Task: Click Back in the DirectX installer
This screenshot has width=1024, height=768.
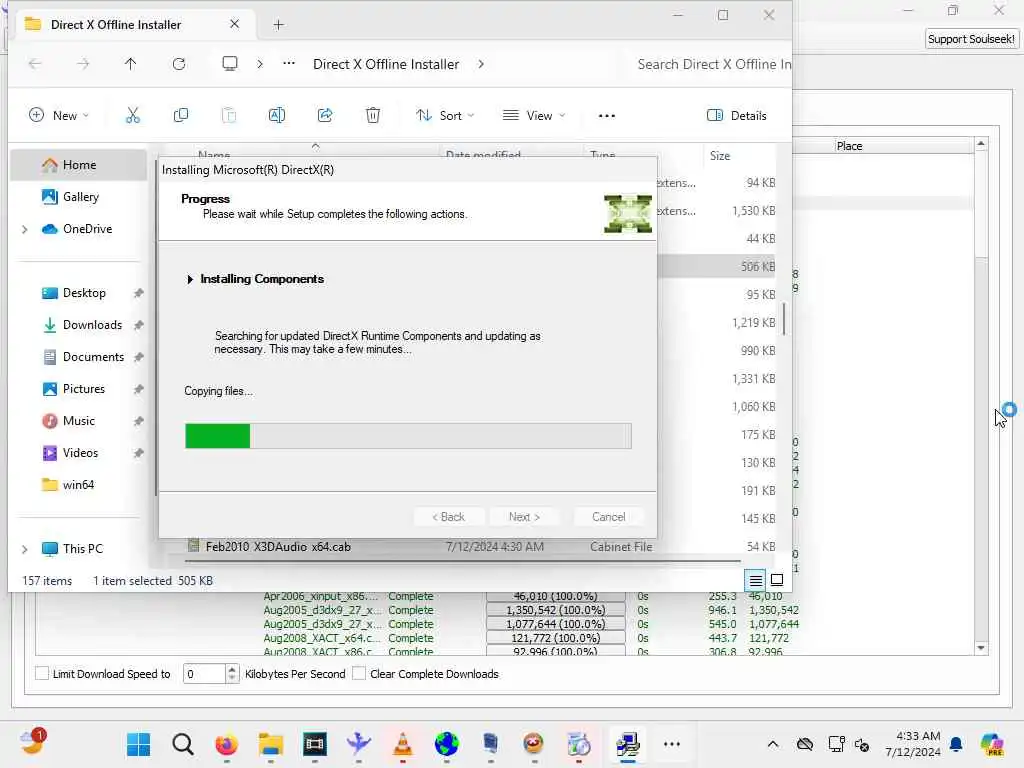Action: 449,517
